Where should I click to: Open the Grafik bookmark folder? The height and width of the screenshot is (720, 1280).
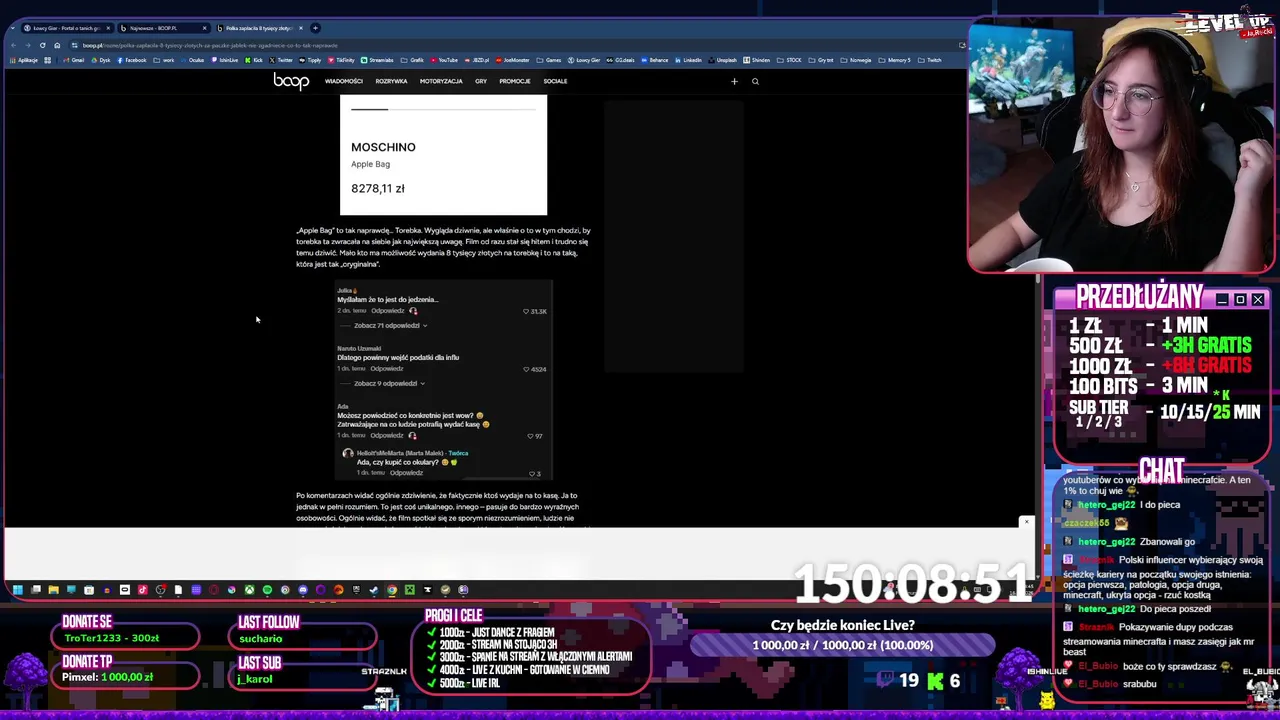pyautogui.click(x=411, y=60)
